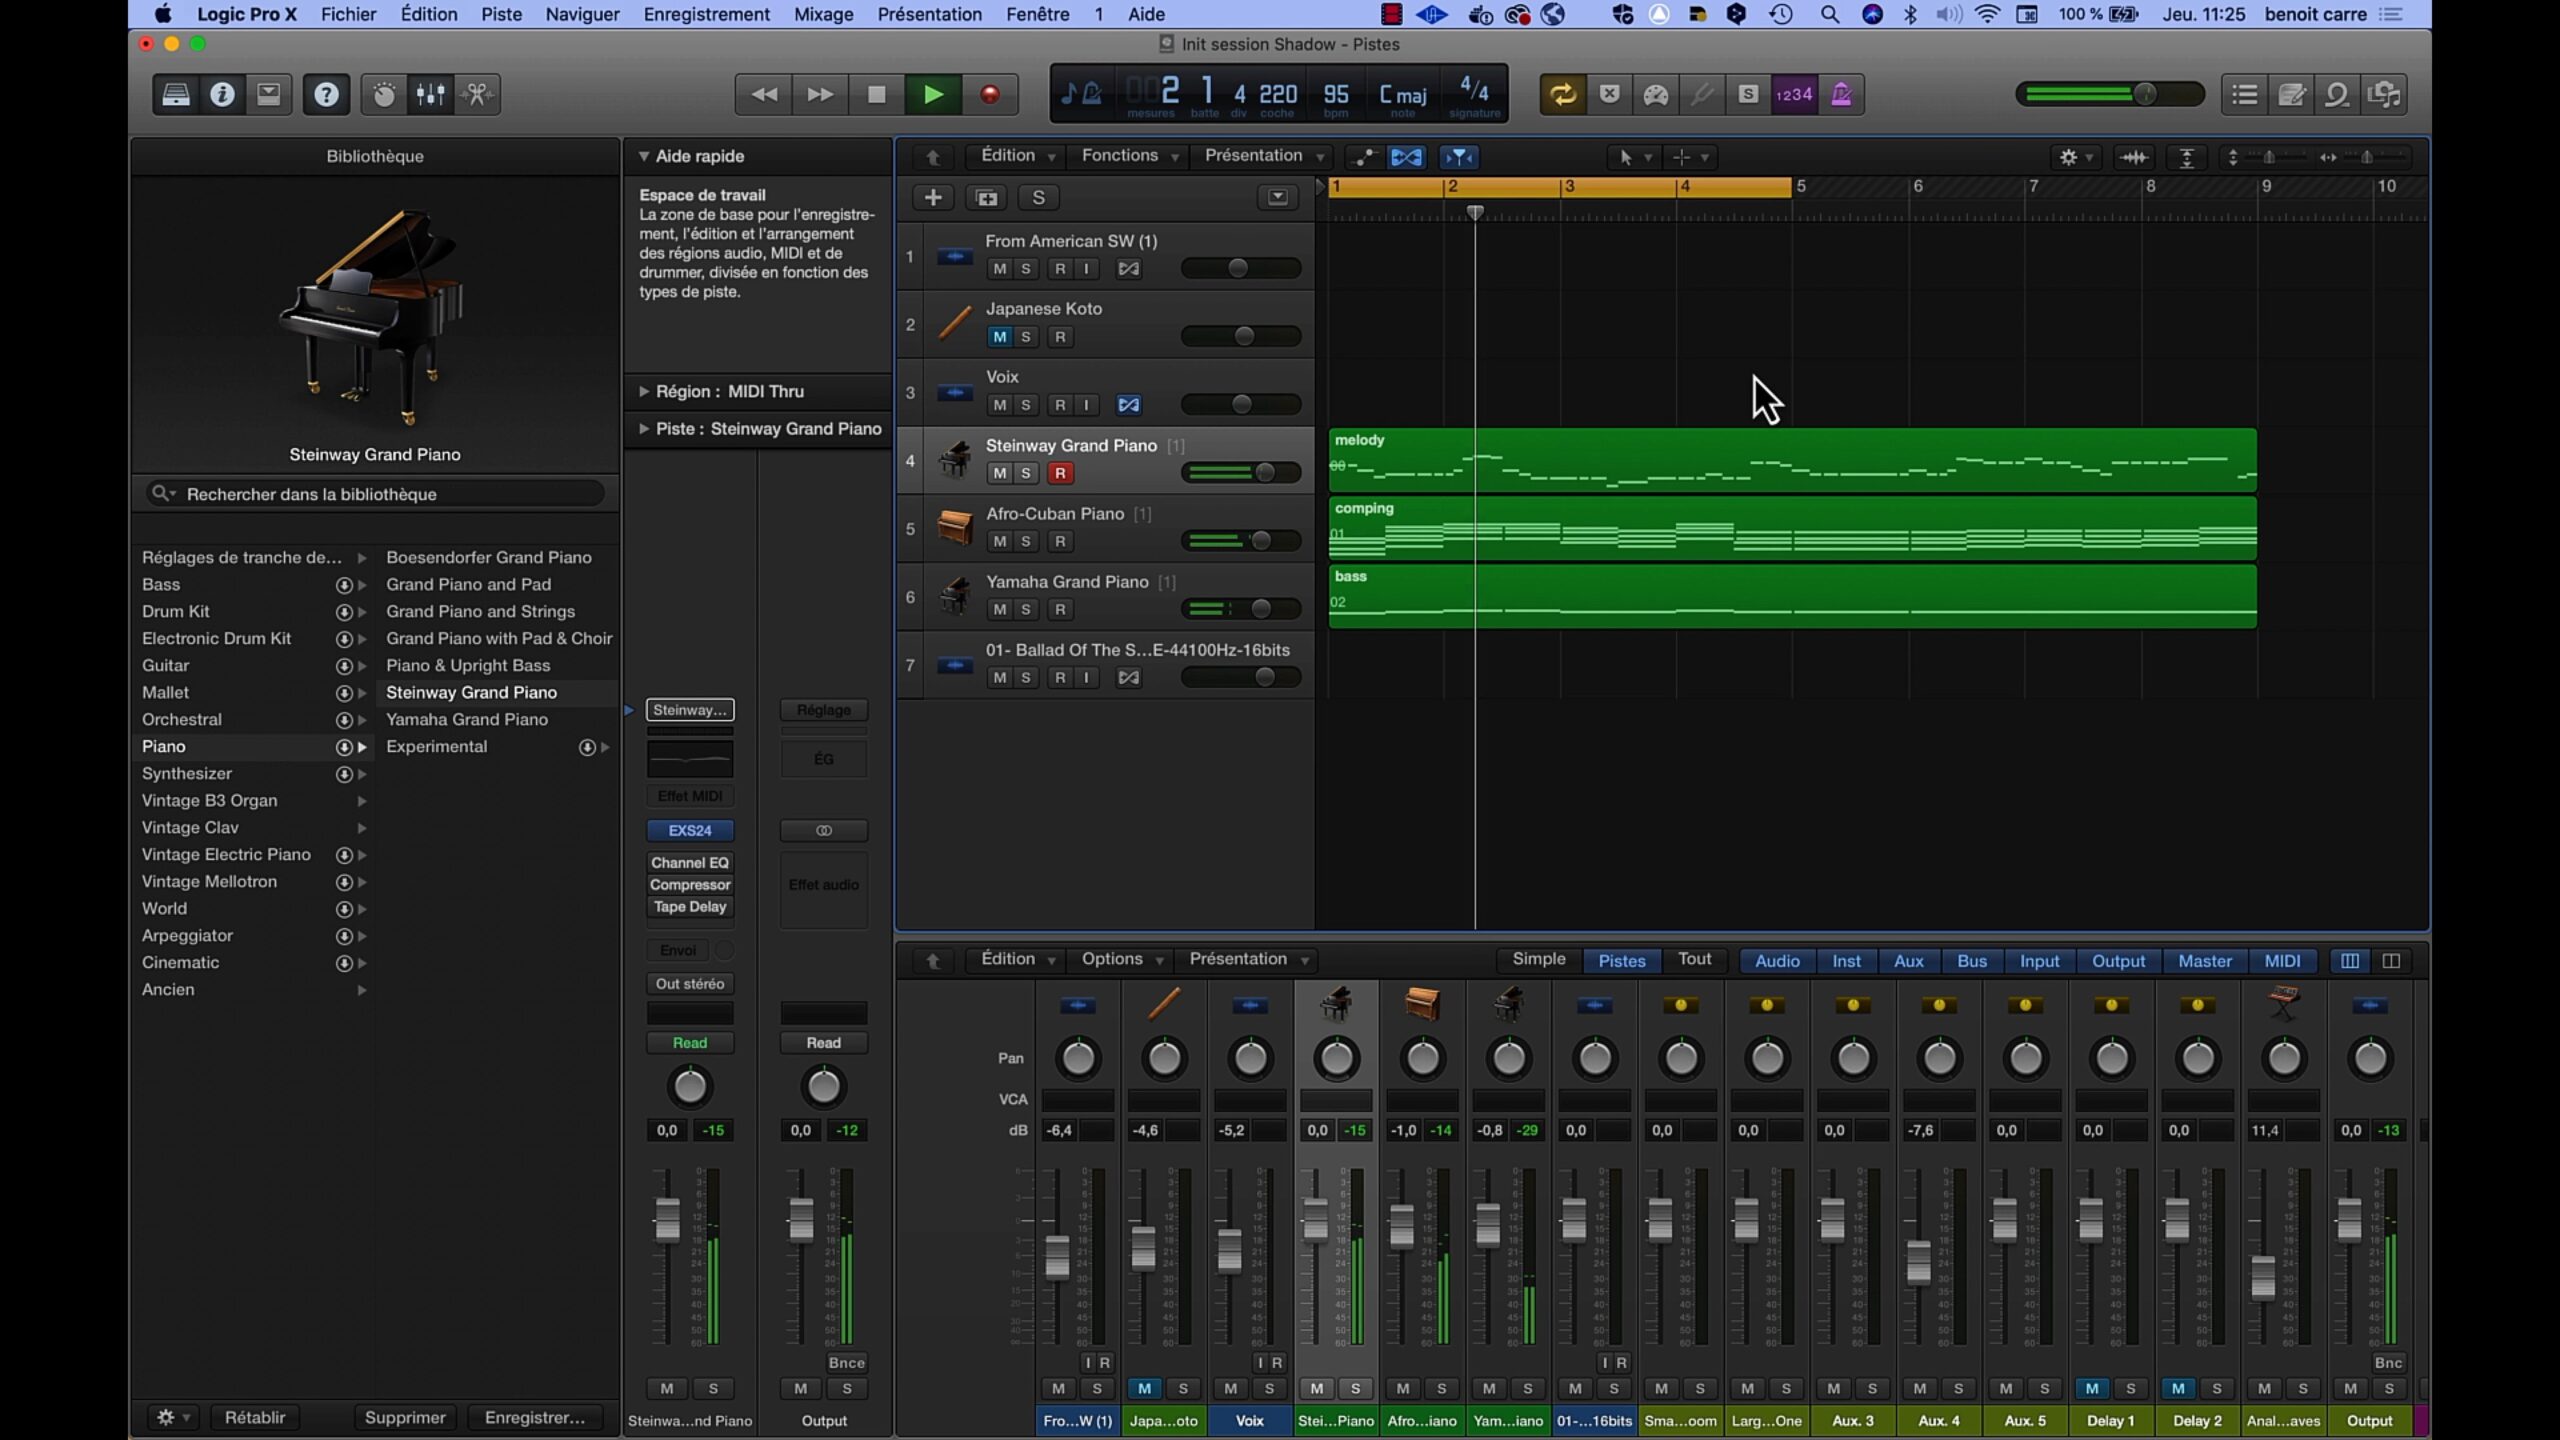The image size is (2560, 1440).
Task: Click the Steinway Grand Piano track icon
Action: pyautogui.click(x=955, y=460)
